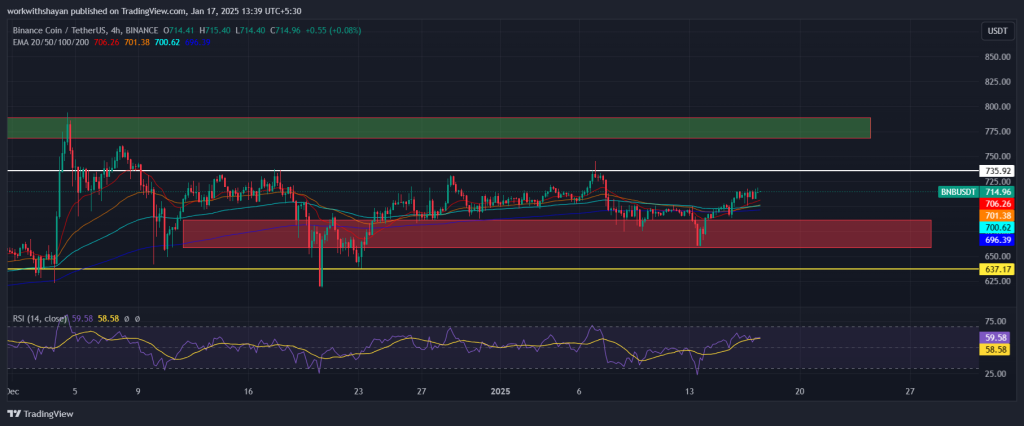
Task: Click the TradingView logo at the bottom
Action: [x=40, y=414]
